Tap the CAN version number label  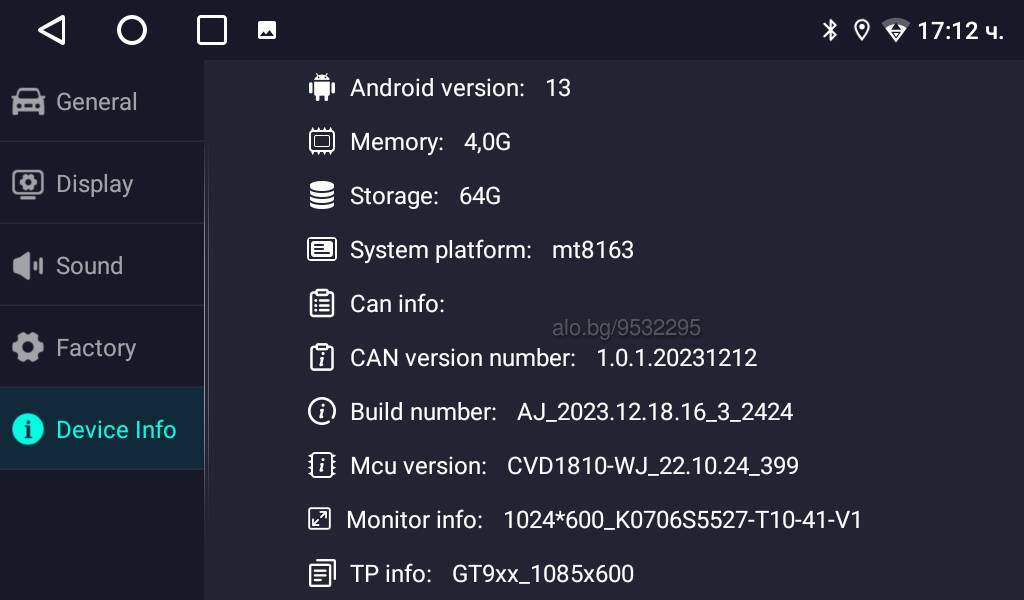463,358
